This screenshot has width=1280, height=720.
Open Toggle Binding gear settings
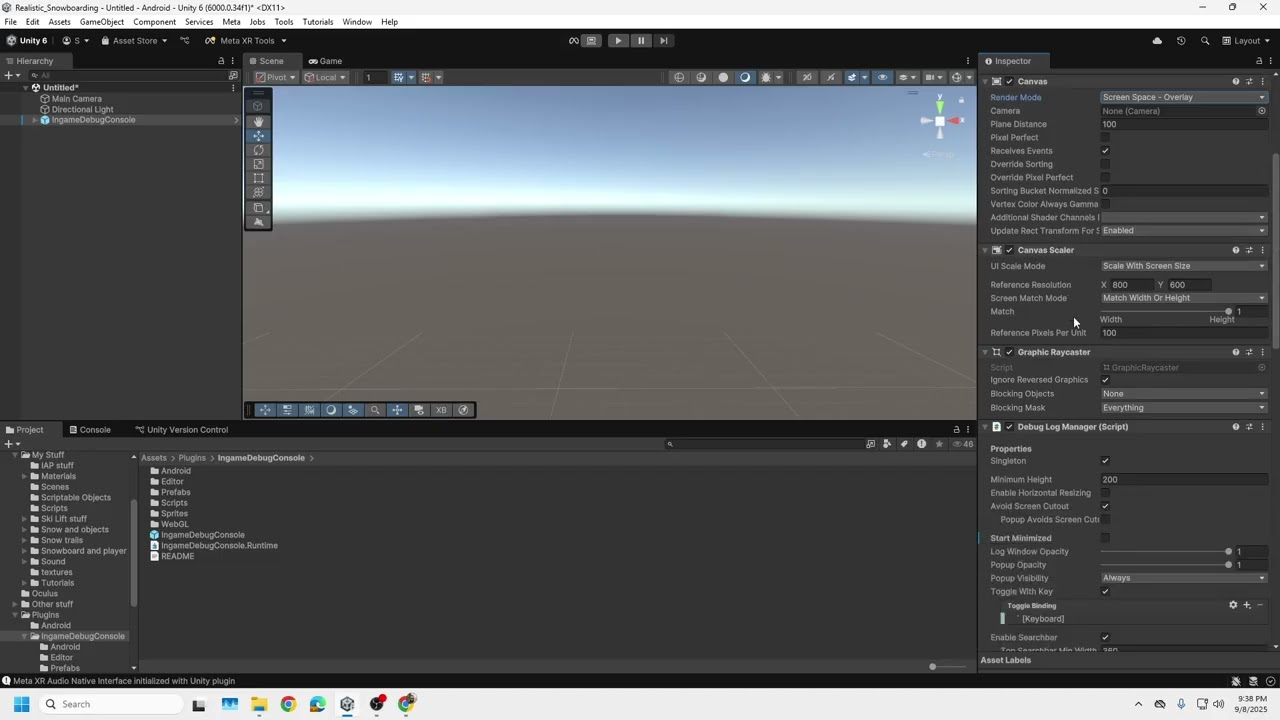click(x=1233, y=605)
